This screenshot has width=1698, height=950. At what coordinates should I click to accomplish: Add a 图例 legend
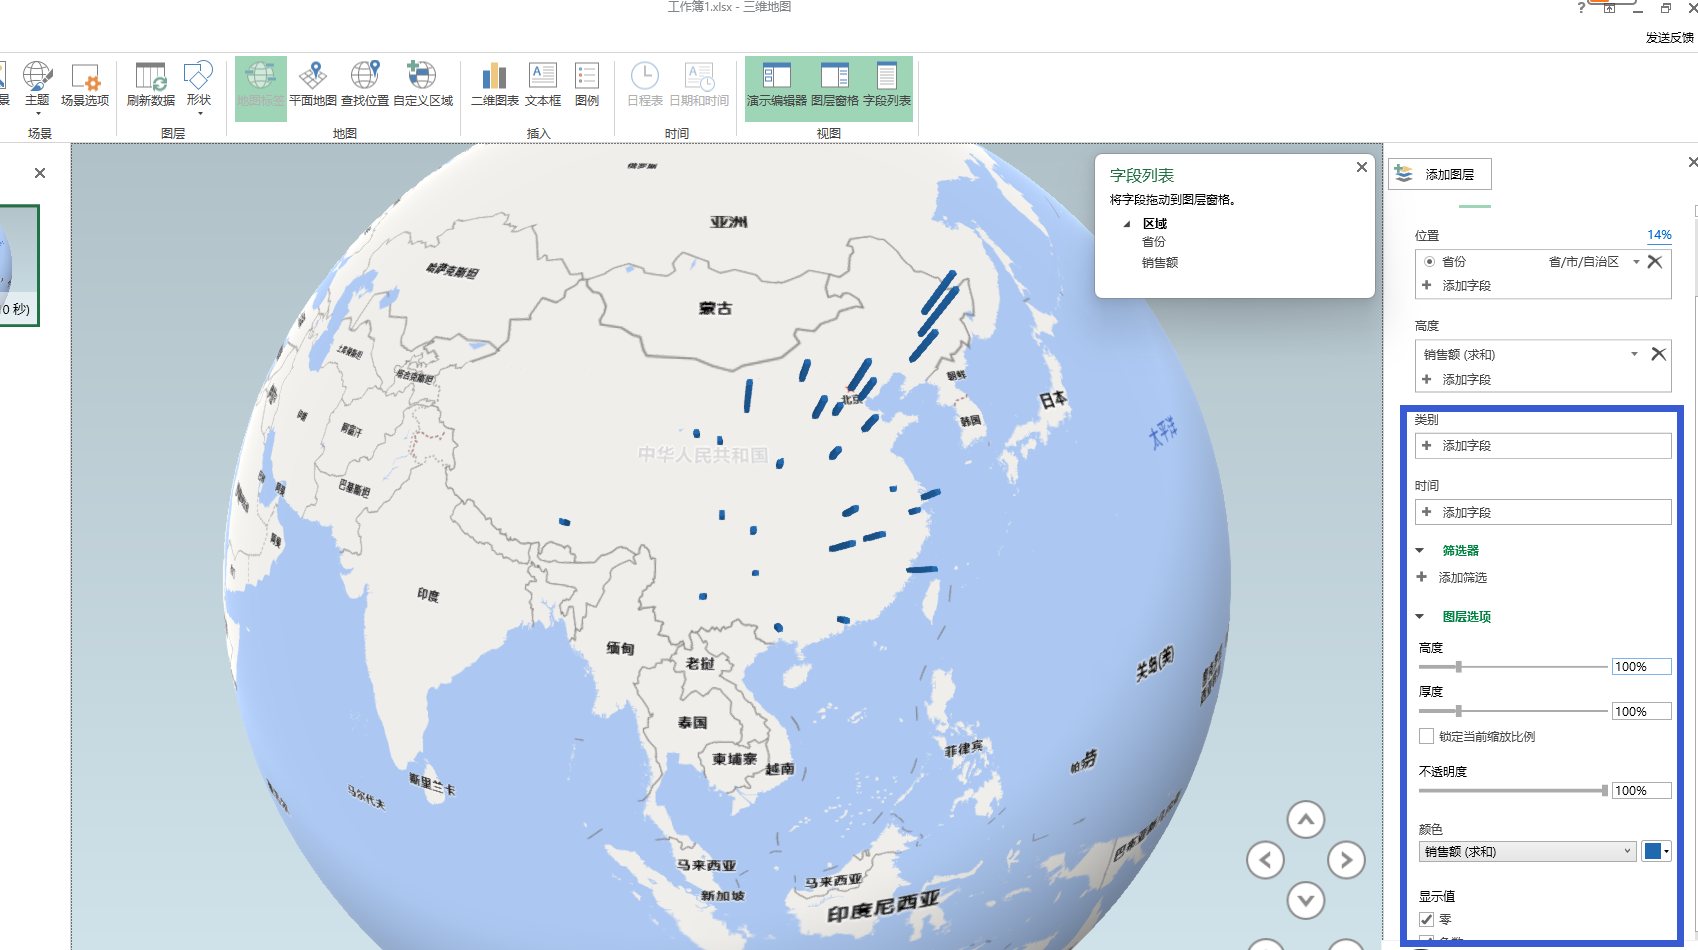pos(587,85)
